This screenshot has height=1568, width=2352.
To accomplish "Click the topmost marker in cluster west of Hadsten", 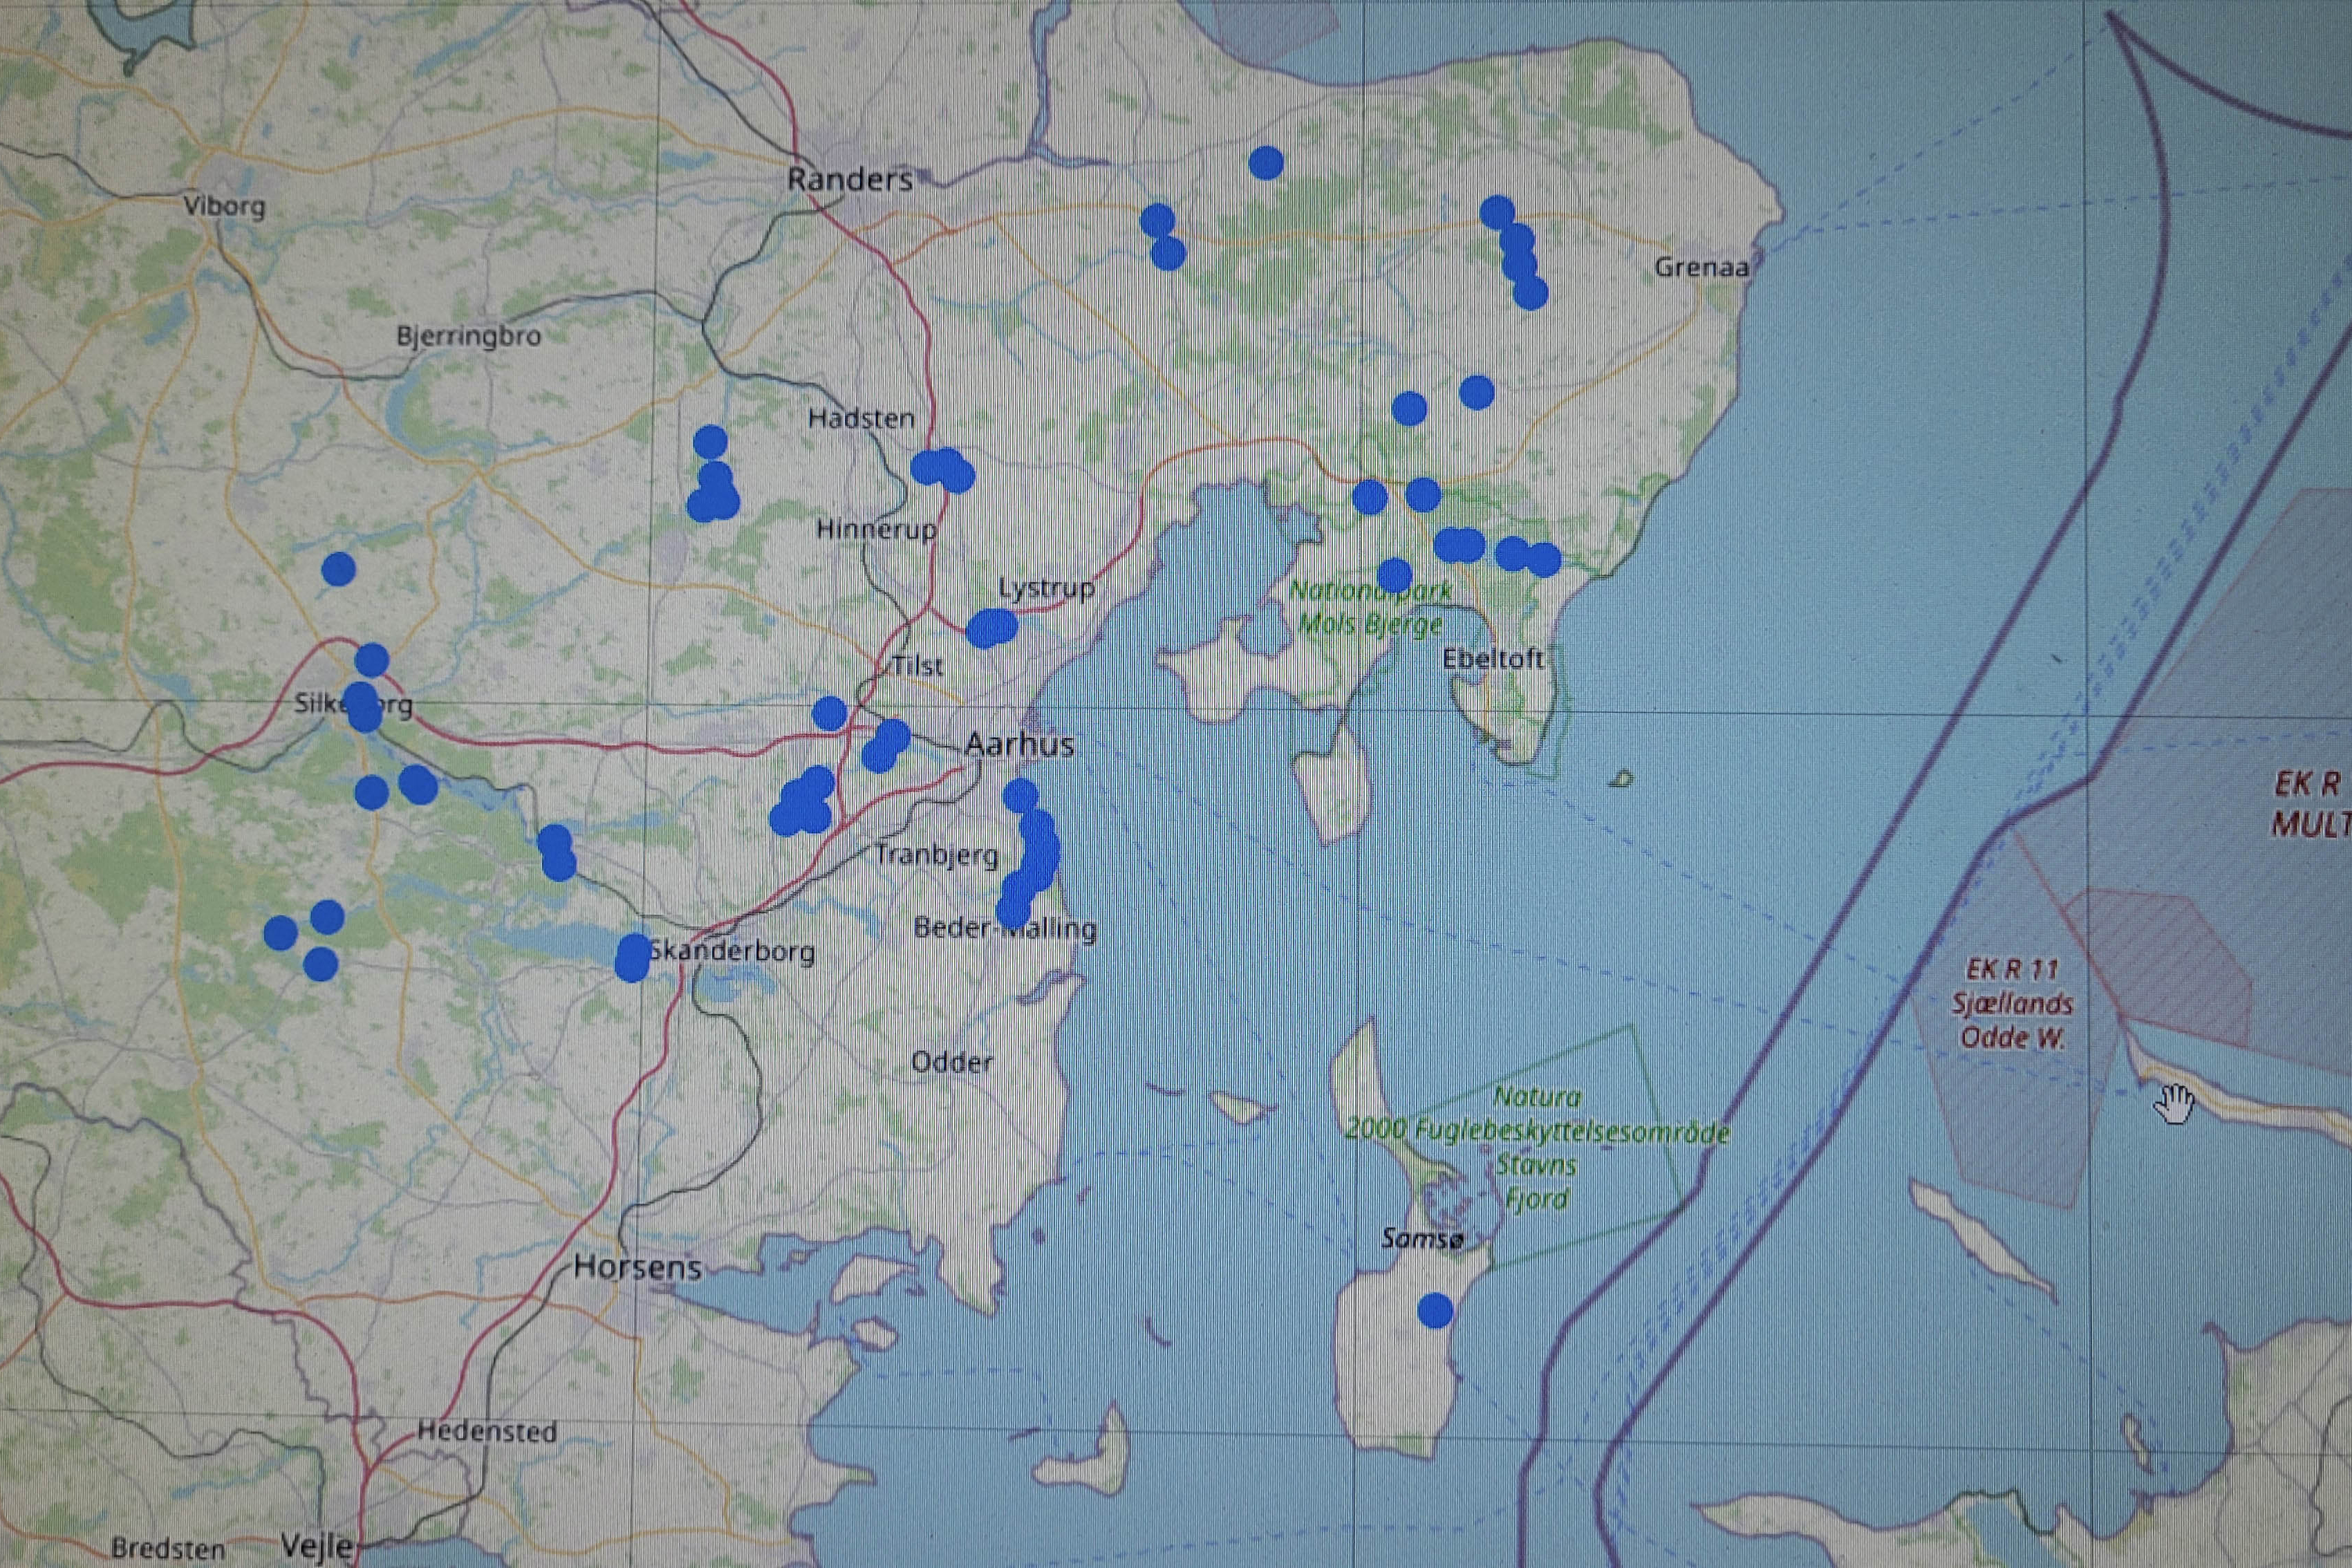I will (x=710, y=441).
